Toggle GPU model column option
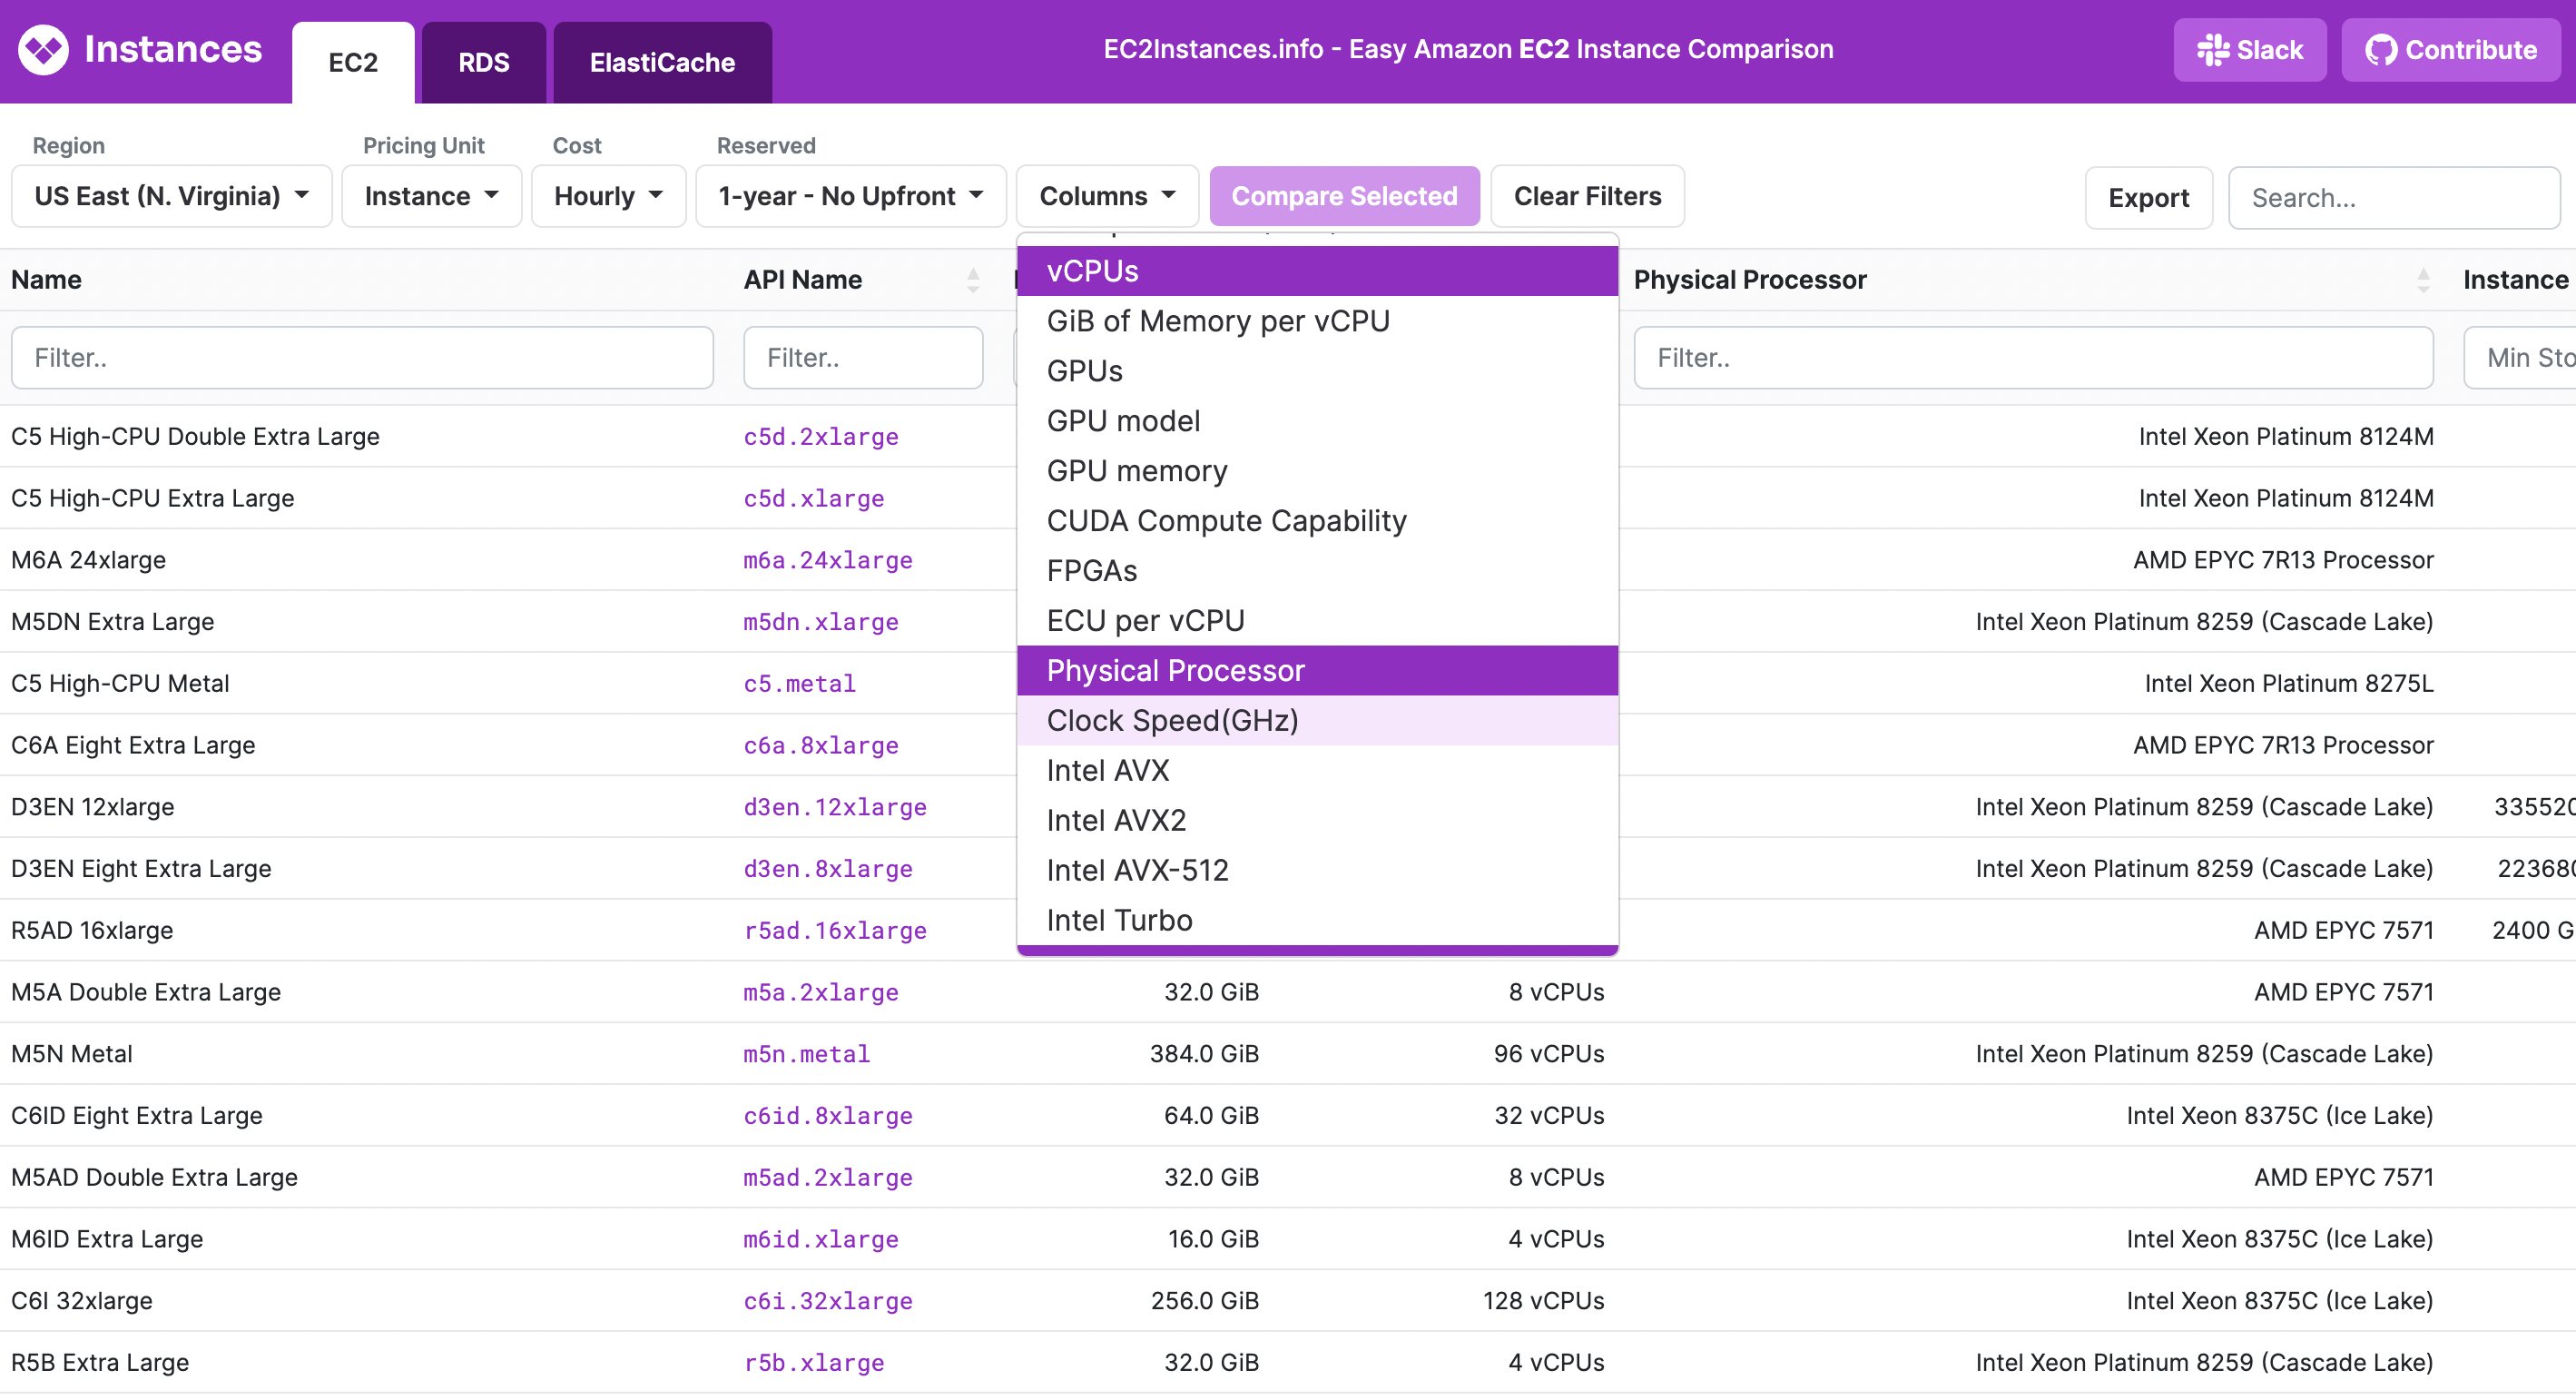This screenshot has height=1400, width=2576. [x=1317, y=421]
